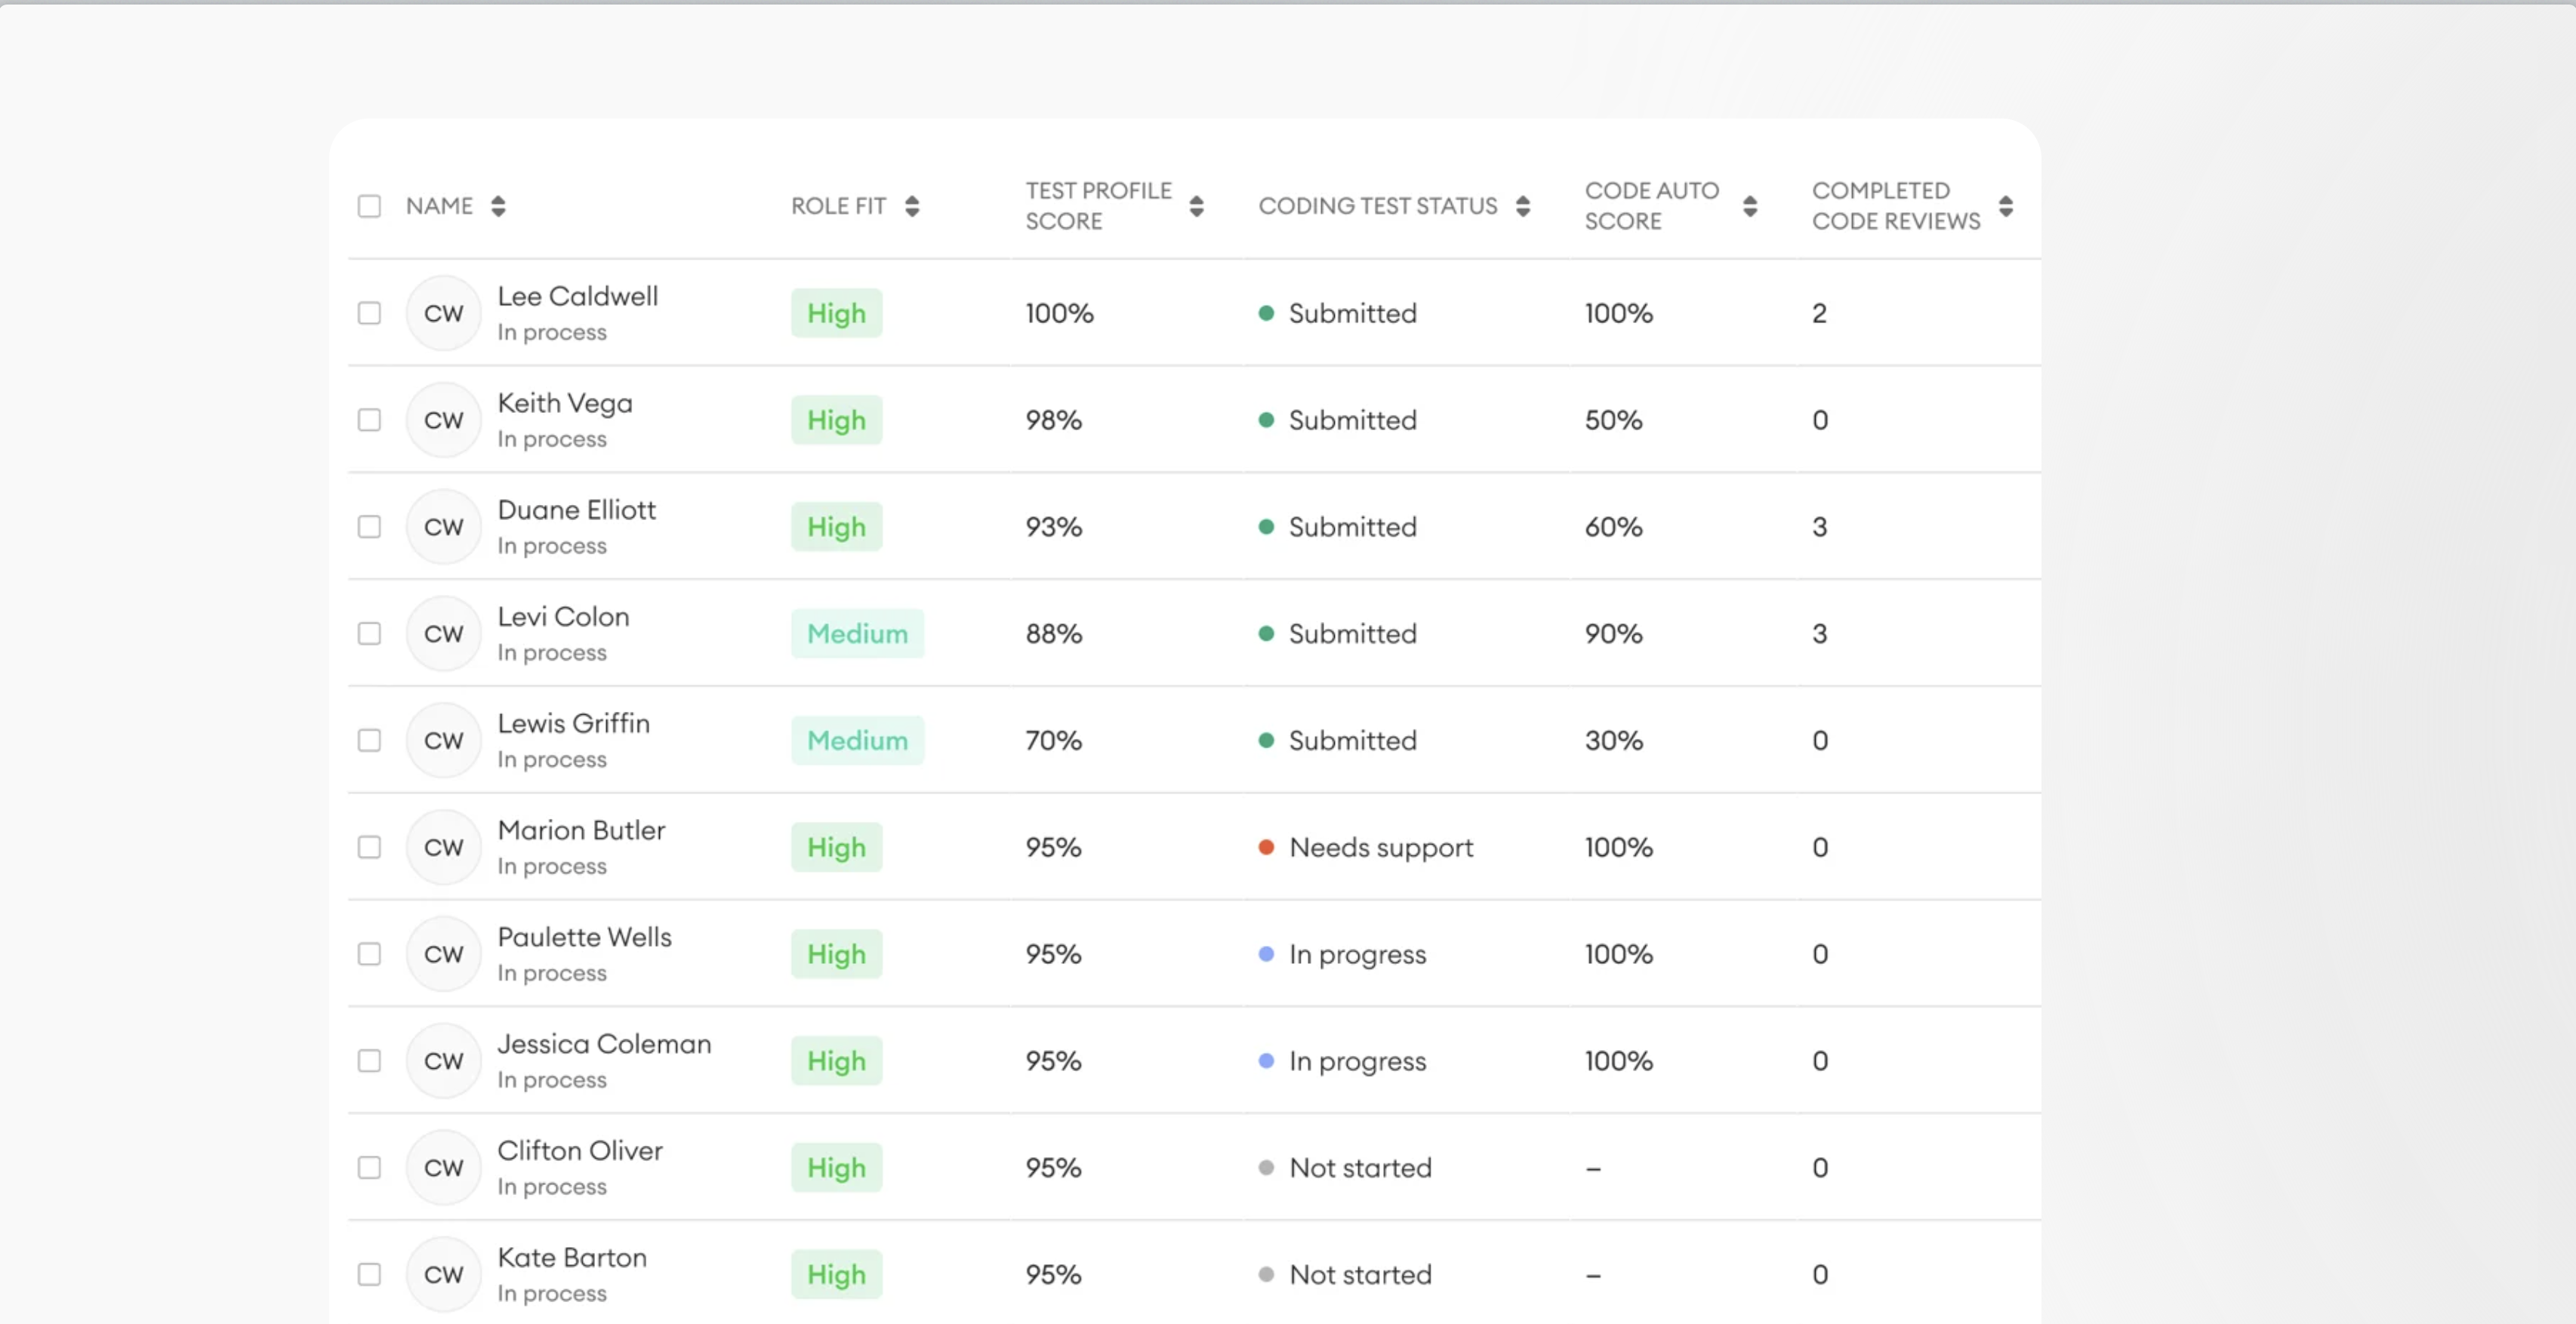
Task: Click Keith Vega's 50% code auto score
Action: pyautogui.click(x=1613, y=420)
